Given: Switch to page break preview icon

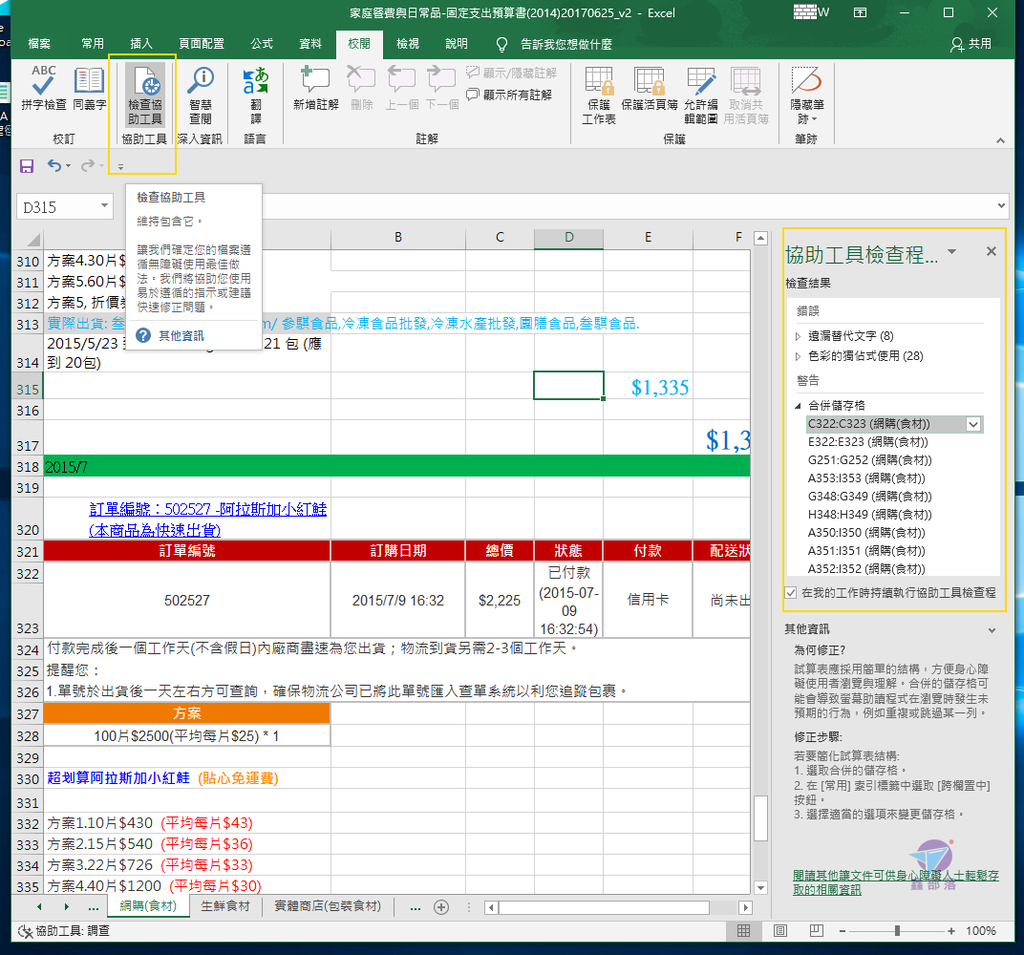Looking at the screenshot, I should click(816, 931).
